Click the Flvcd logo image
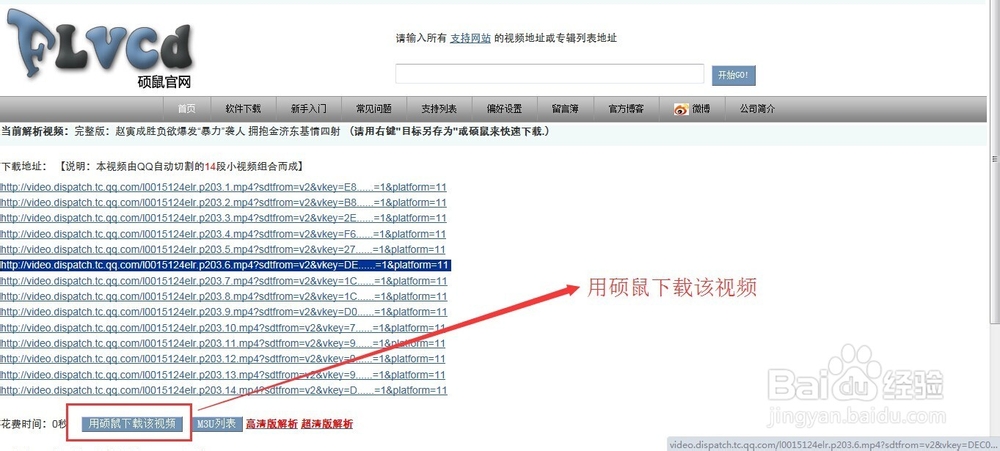The width and height of the screenshot is (1000, 451). pos(99,48)
